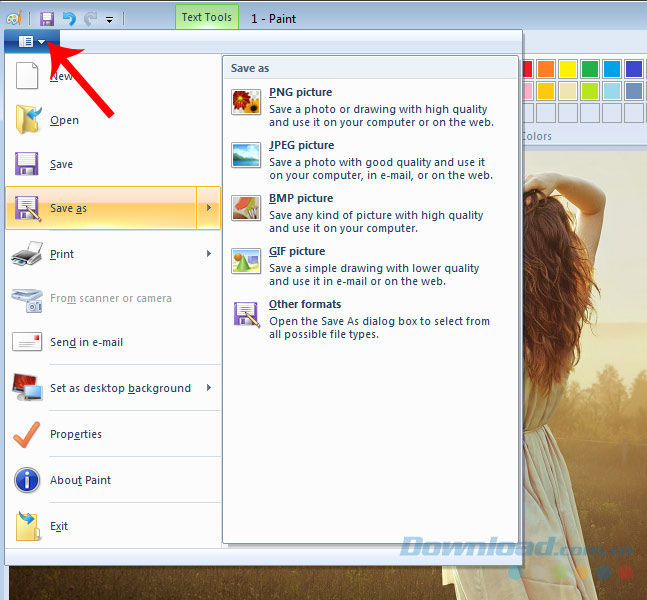The image size is (647, 600).
Task: Select GIF picture save option
Action: [371, 266]
